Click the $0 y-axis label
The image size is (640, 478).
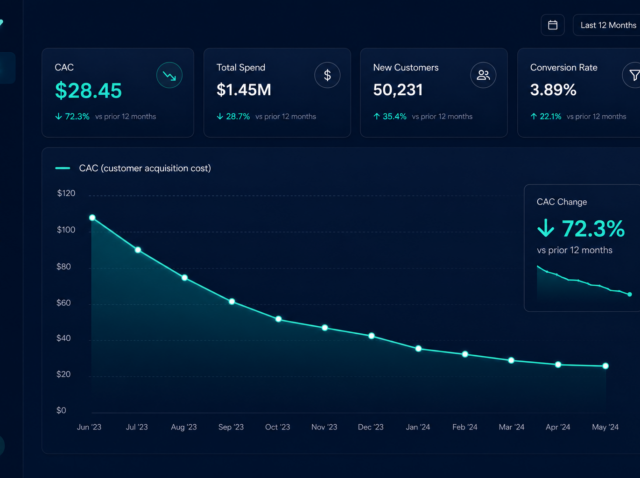61,410
